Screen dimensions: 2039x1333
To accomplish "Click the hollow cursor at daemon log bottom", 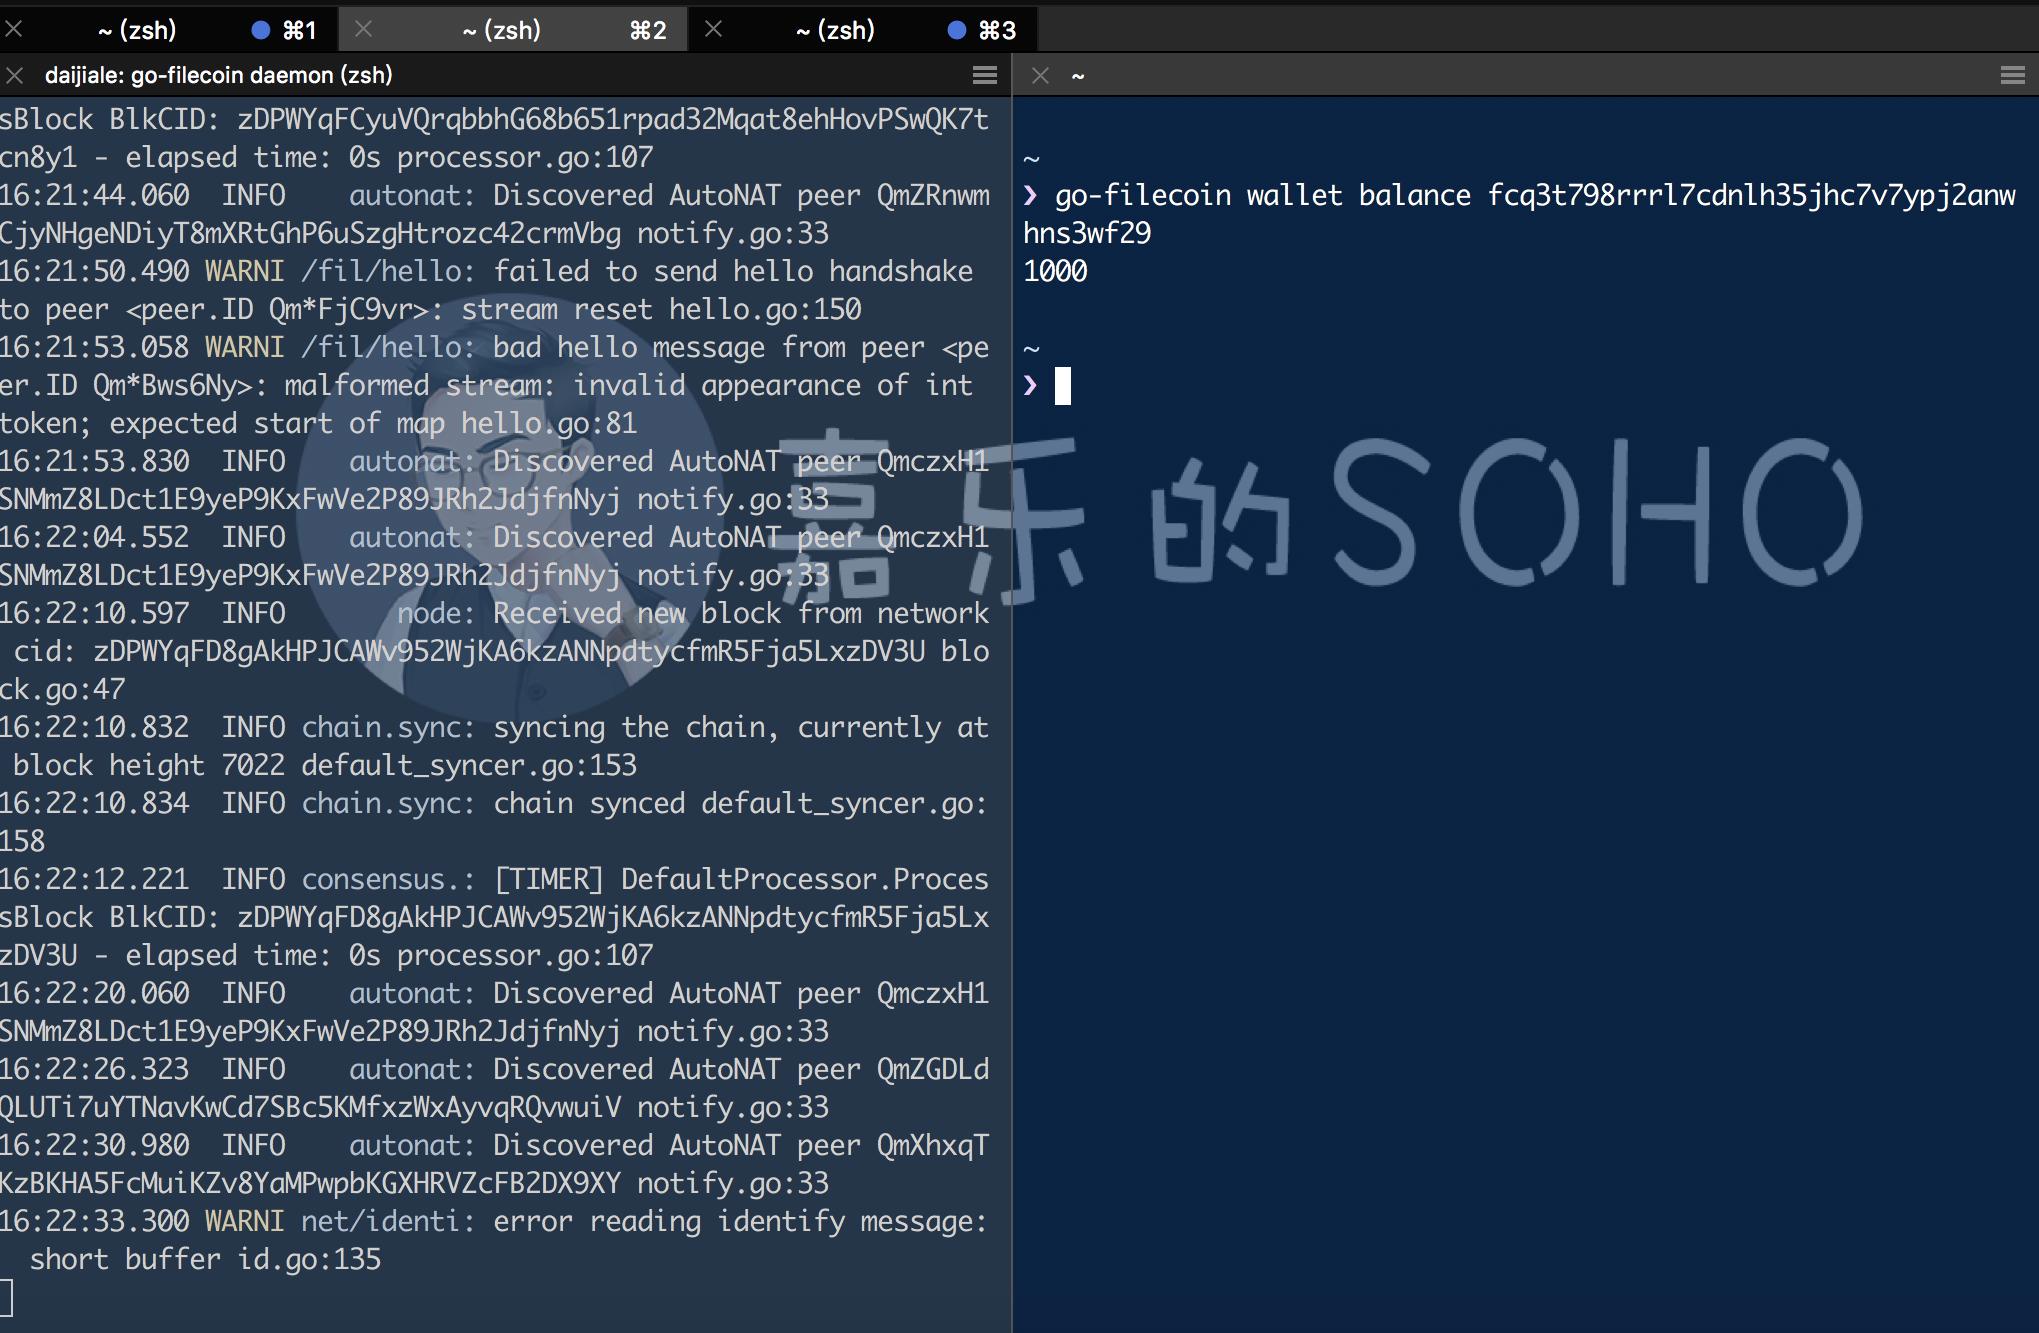I will click(6, 1298).
